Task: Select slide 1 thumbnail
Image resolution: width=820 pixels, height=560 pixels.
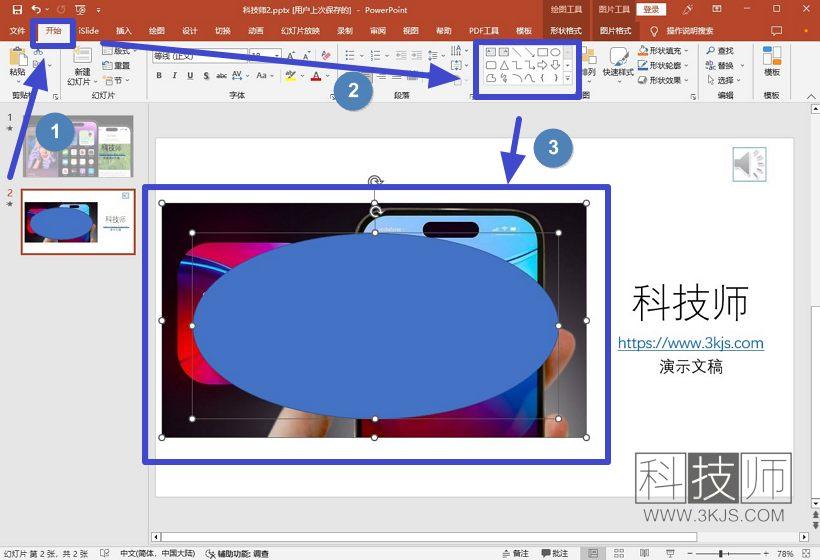Action: (x=78, y=146)
